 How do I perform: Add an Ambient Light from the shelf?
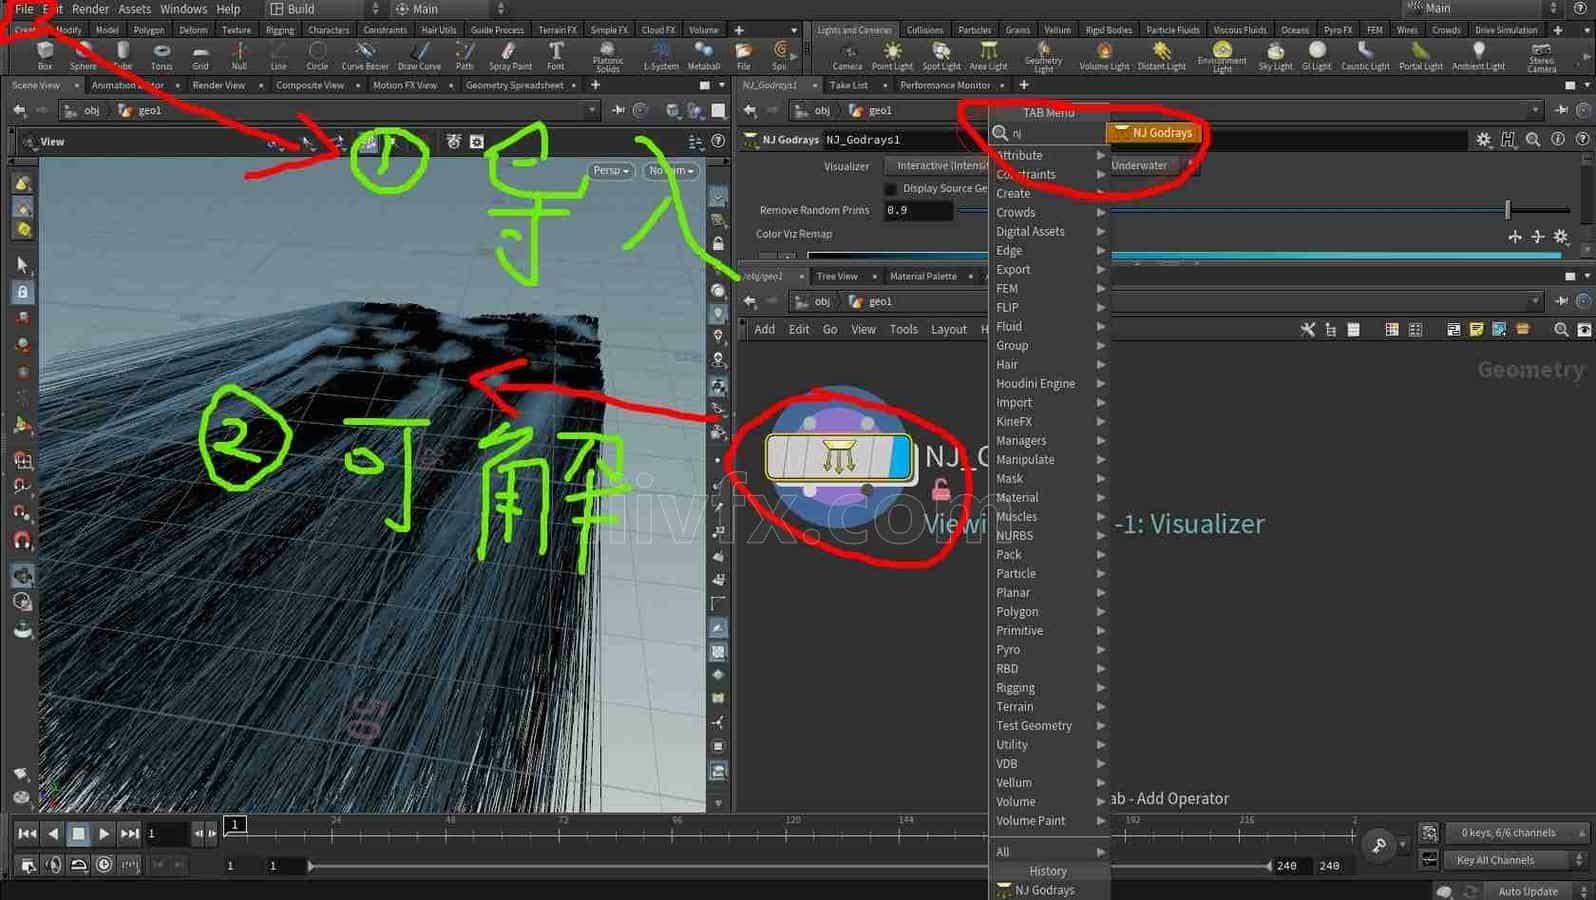point(1478,56)
